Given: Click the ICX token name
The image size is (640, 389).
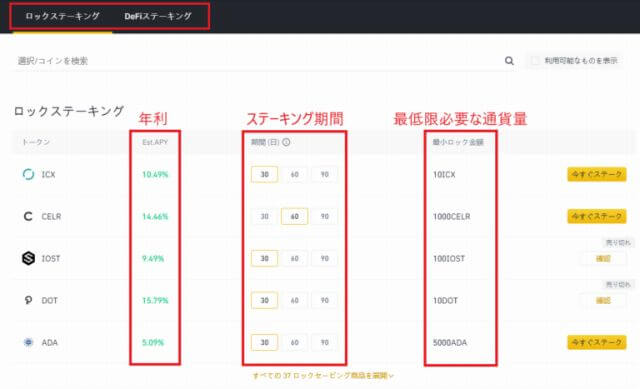Looking at the screenshot, I should point(48,174).
